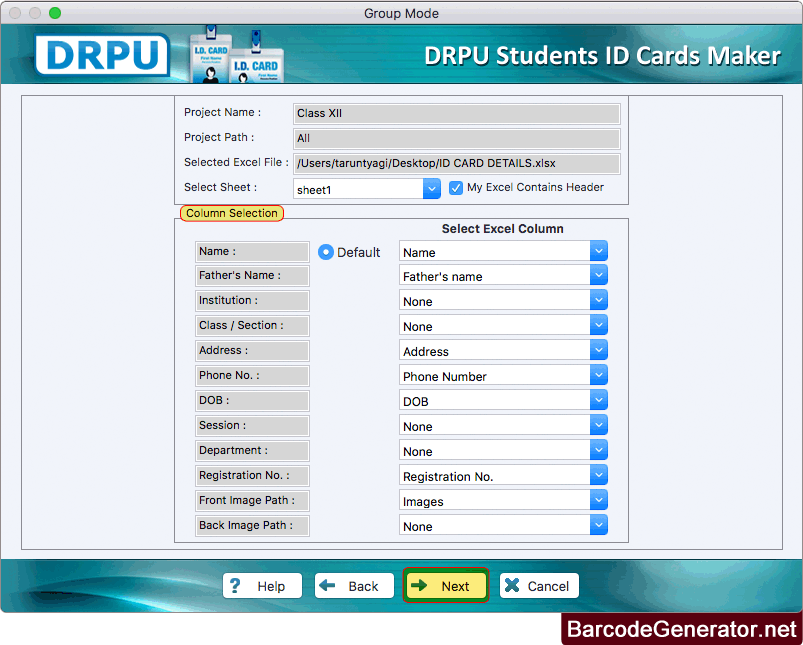Click the Back Image Path label box
Image resolution: width=803 pixels, height=645 pixels.
(x=252, y=526)
